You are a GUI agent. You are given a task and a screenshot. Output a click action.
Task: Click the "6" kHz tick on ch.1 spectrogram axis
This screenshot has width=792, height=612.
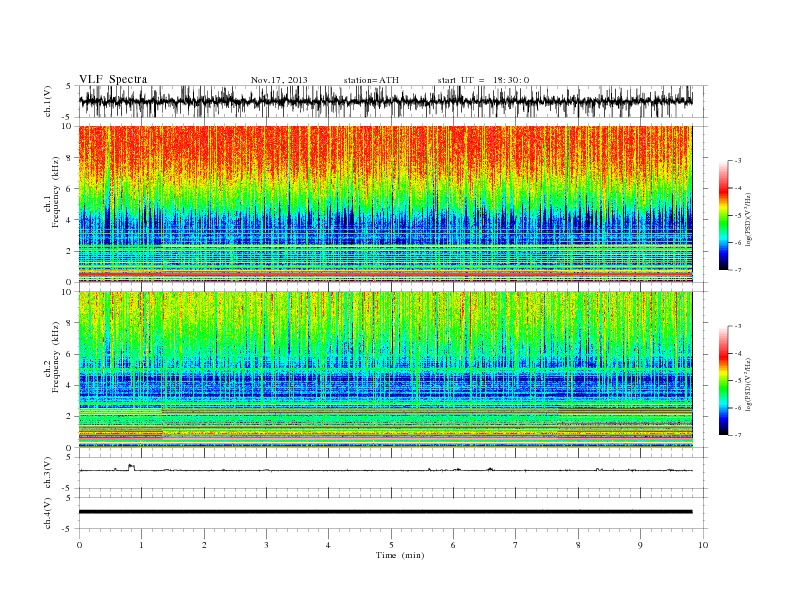pos(70,189)
